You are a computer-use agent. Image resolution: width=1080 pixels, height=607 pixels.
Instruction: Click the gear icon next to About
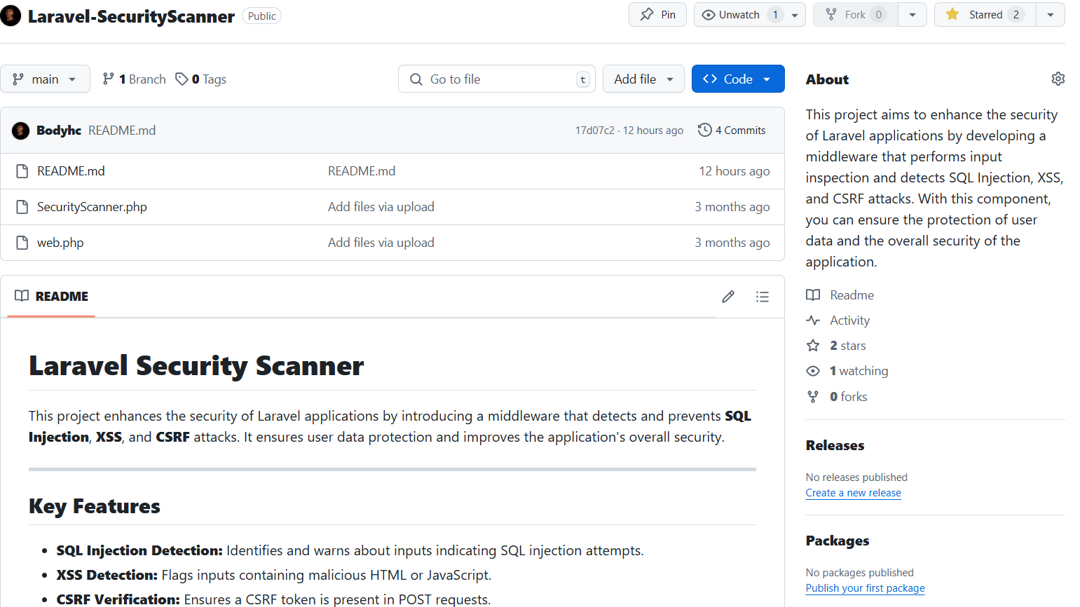tap(1058, 78)
